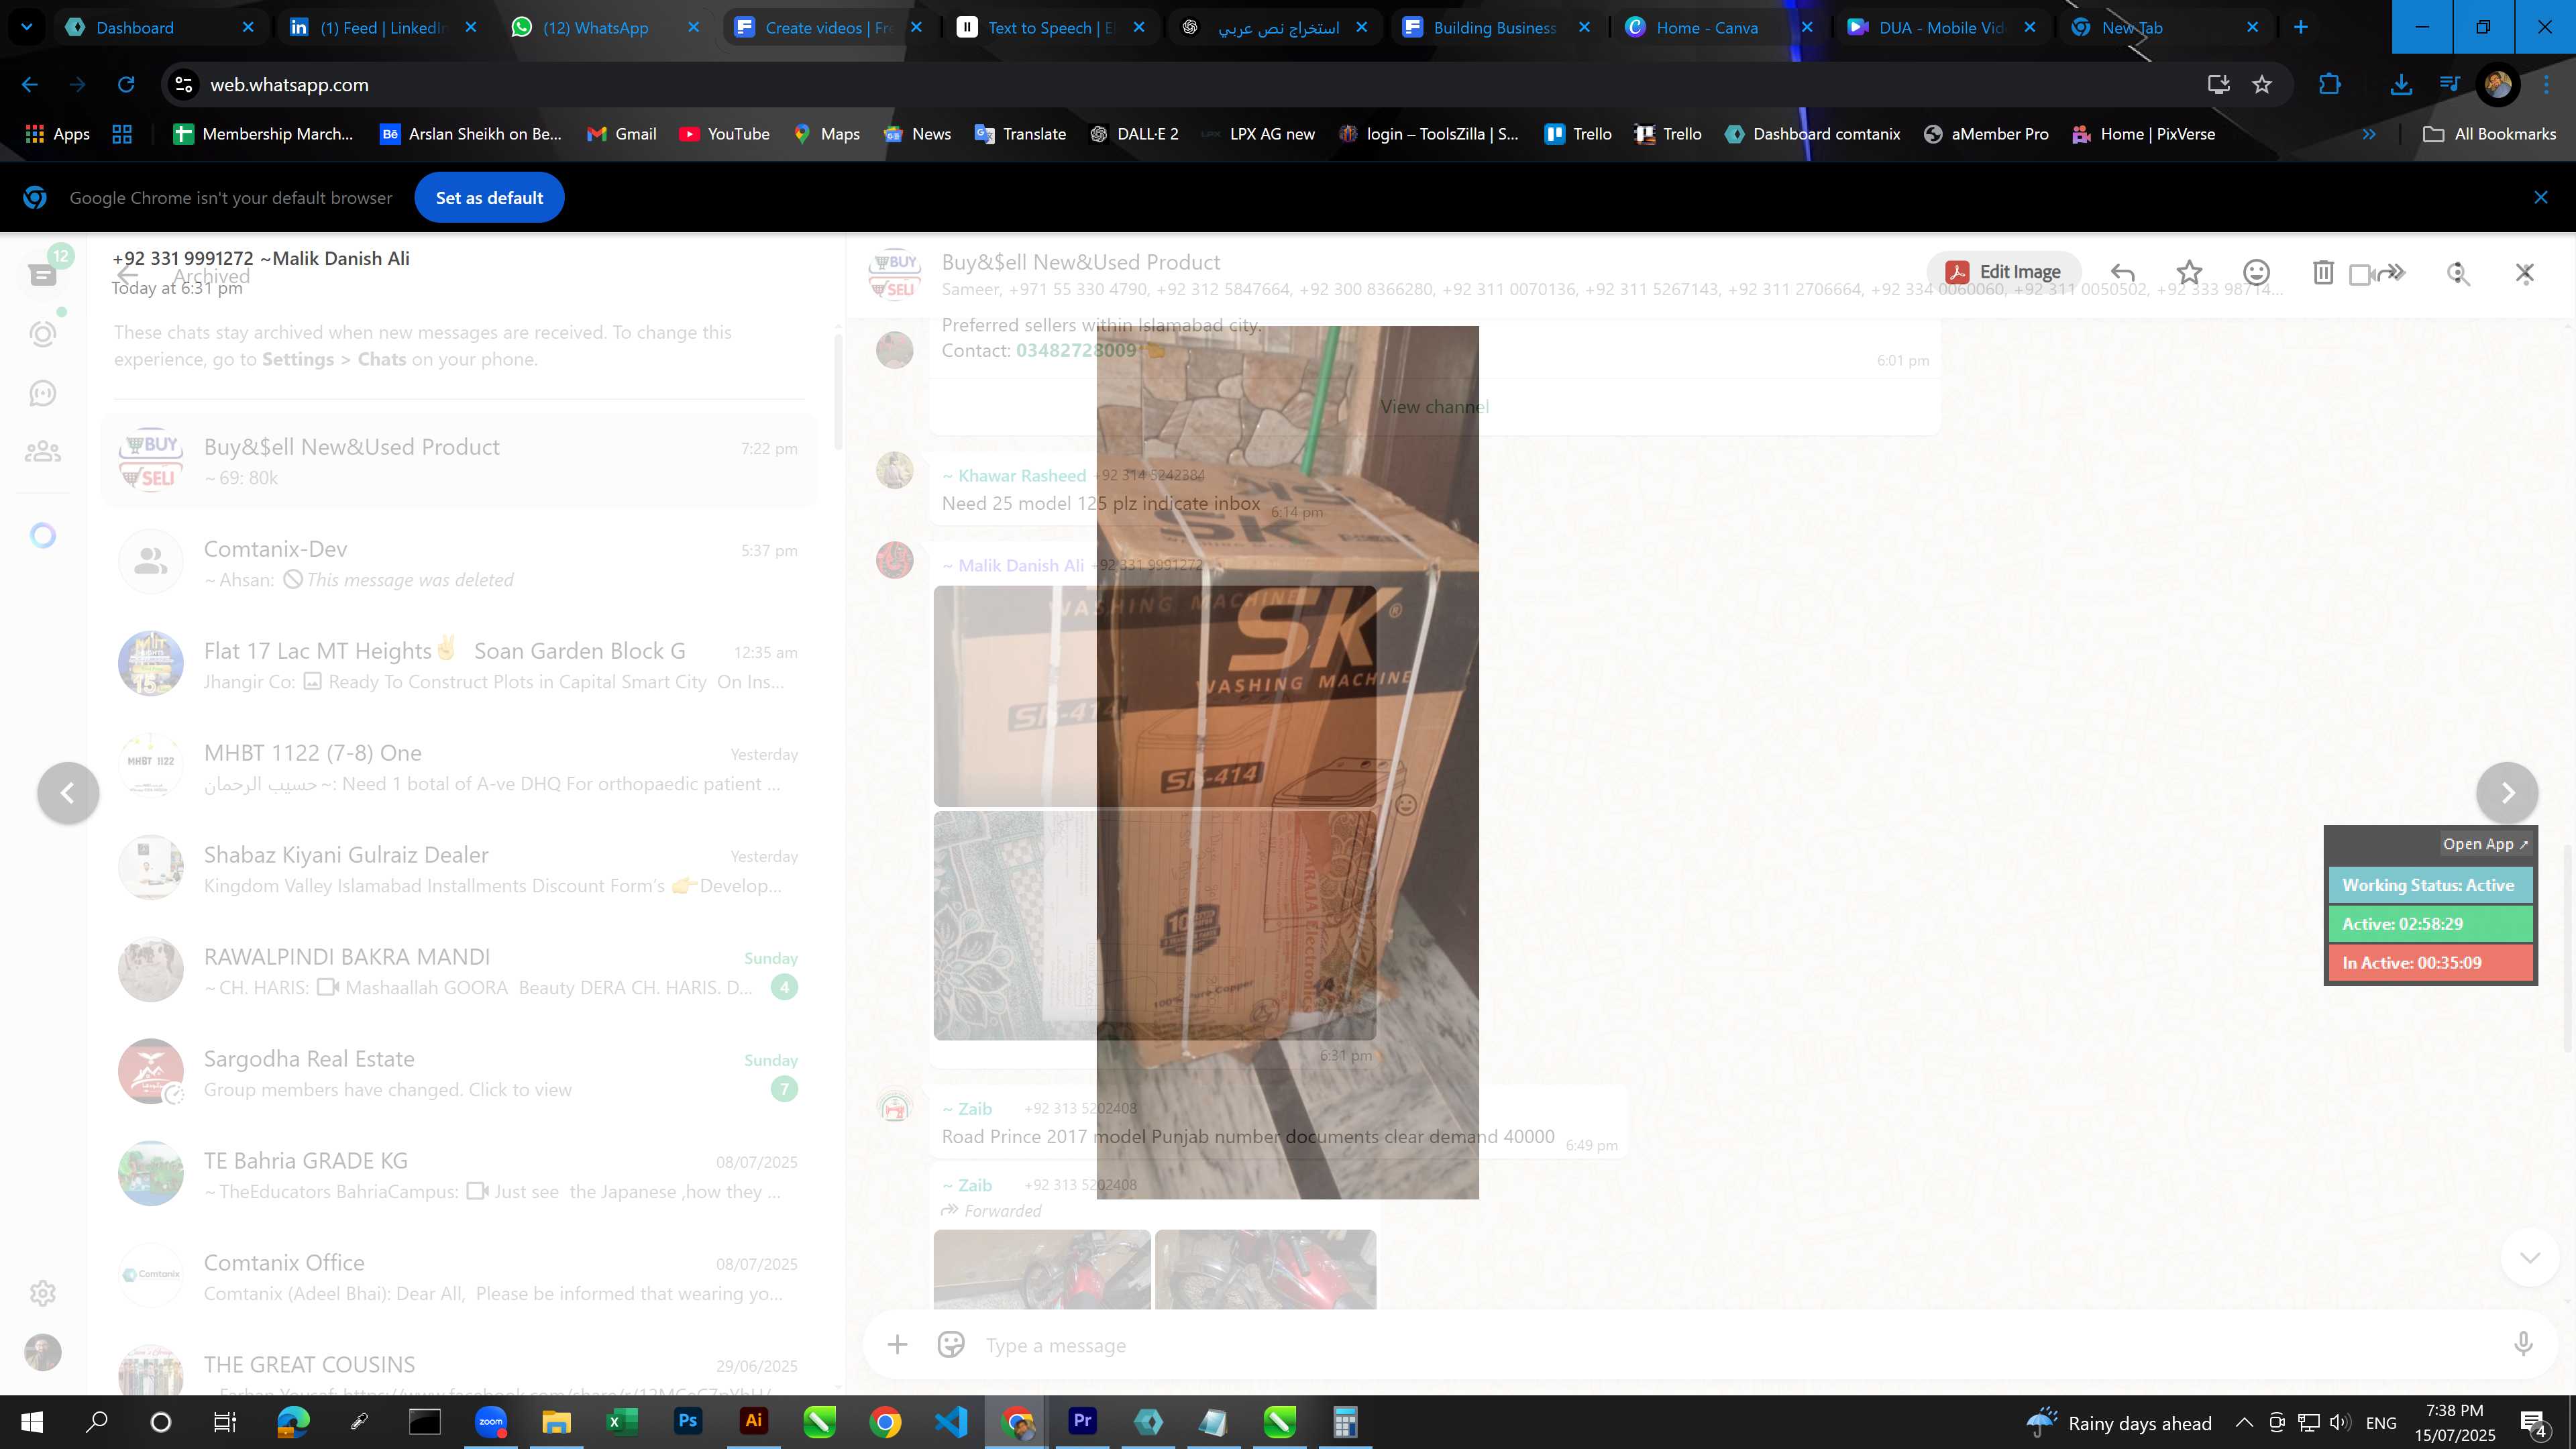The width and height of the screenshot is (2576, 1449).
Task: Open the YouTube bookmark
Action: [x=724, y=134]
